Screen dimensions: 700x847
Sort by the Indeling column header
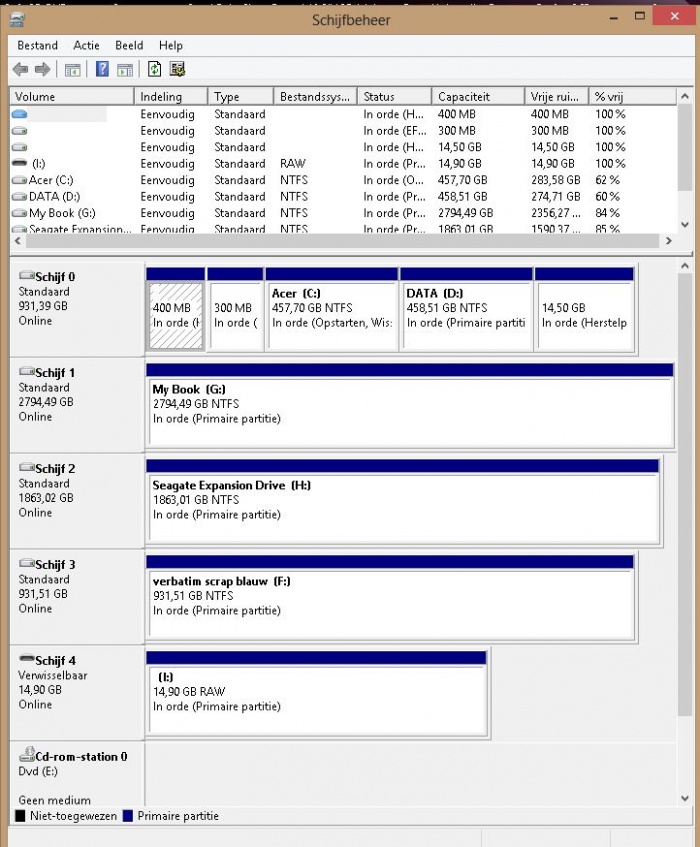171,97
